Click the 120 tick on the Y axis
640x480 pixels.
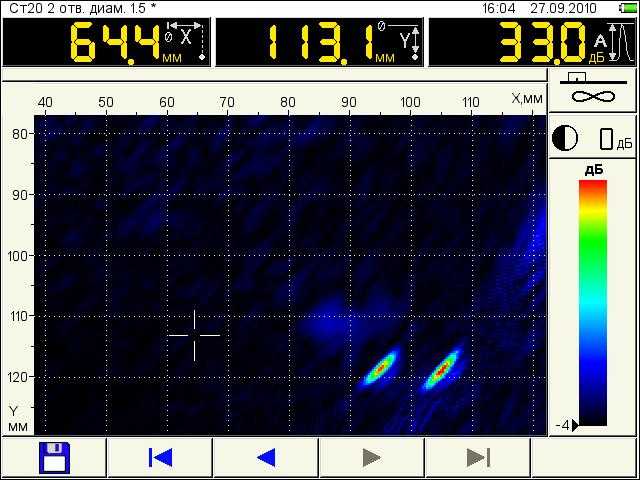coord(18,376)
